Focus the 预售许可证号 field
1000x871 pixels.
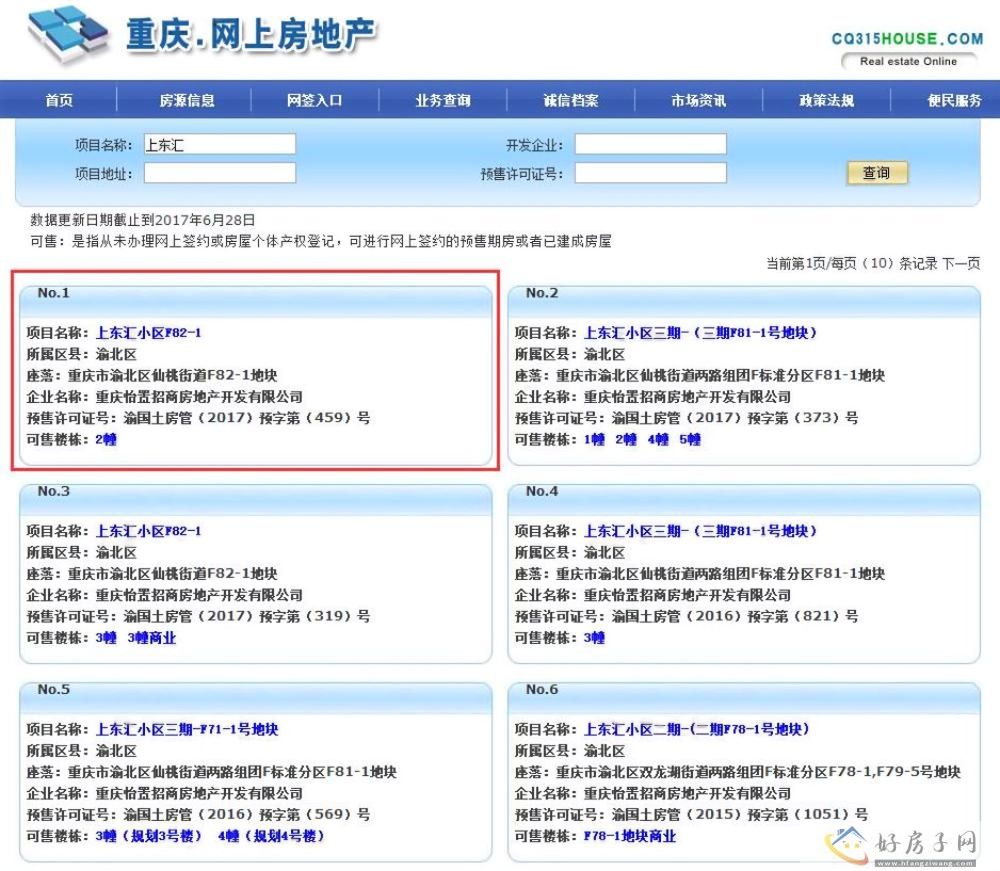[650, 173]
